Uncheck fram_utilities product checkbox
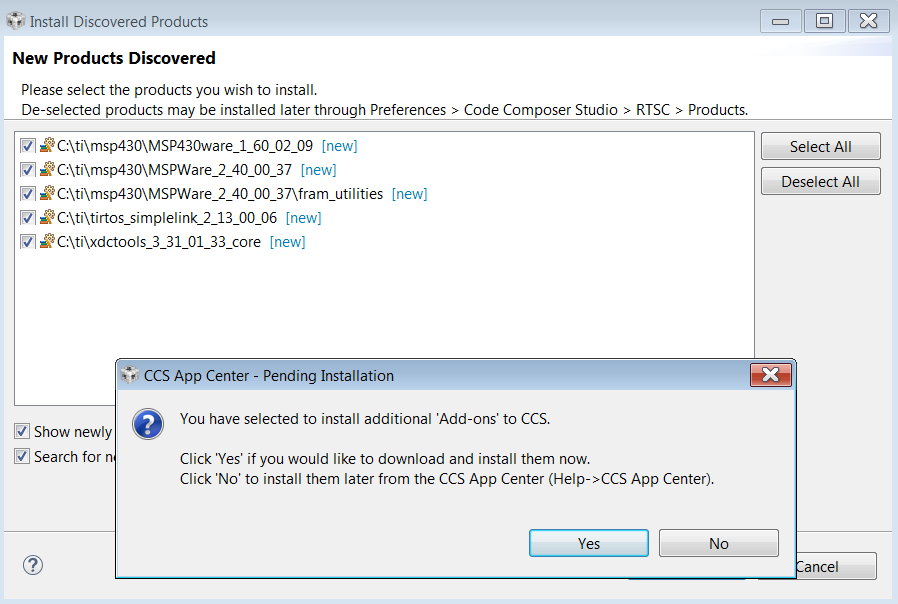 (x=27, y=194)
